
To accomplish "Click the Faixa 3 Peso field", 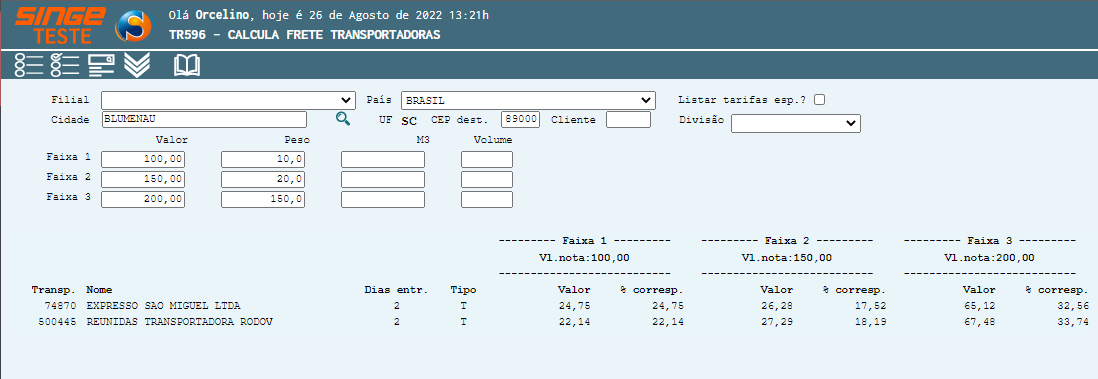I will [263, 200].
